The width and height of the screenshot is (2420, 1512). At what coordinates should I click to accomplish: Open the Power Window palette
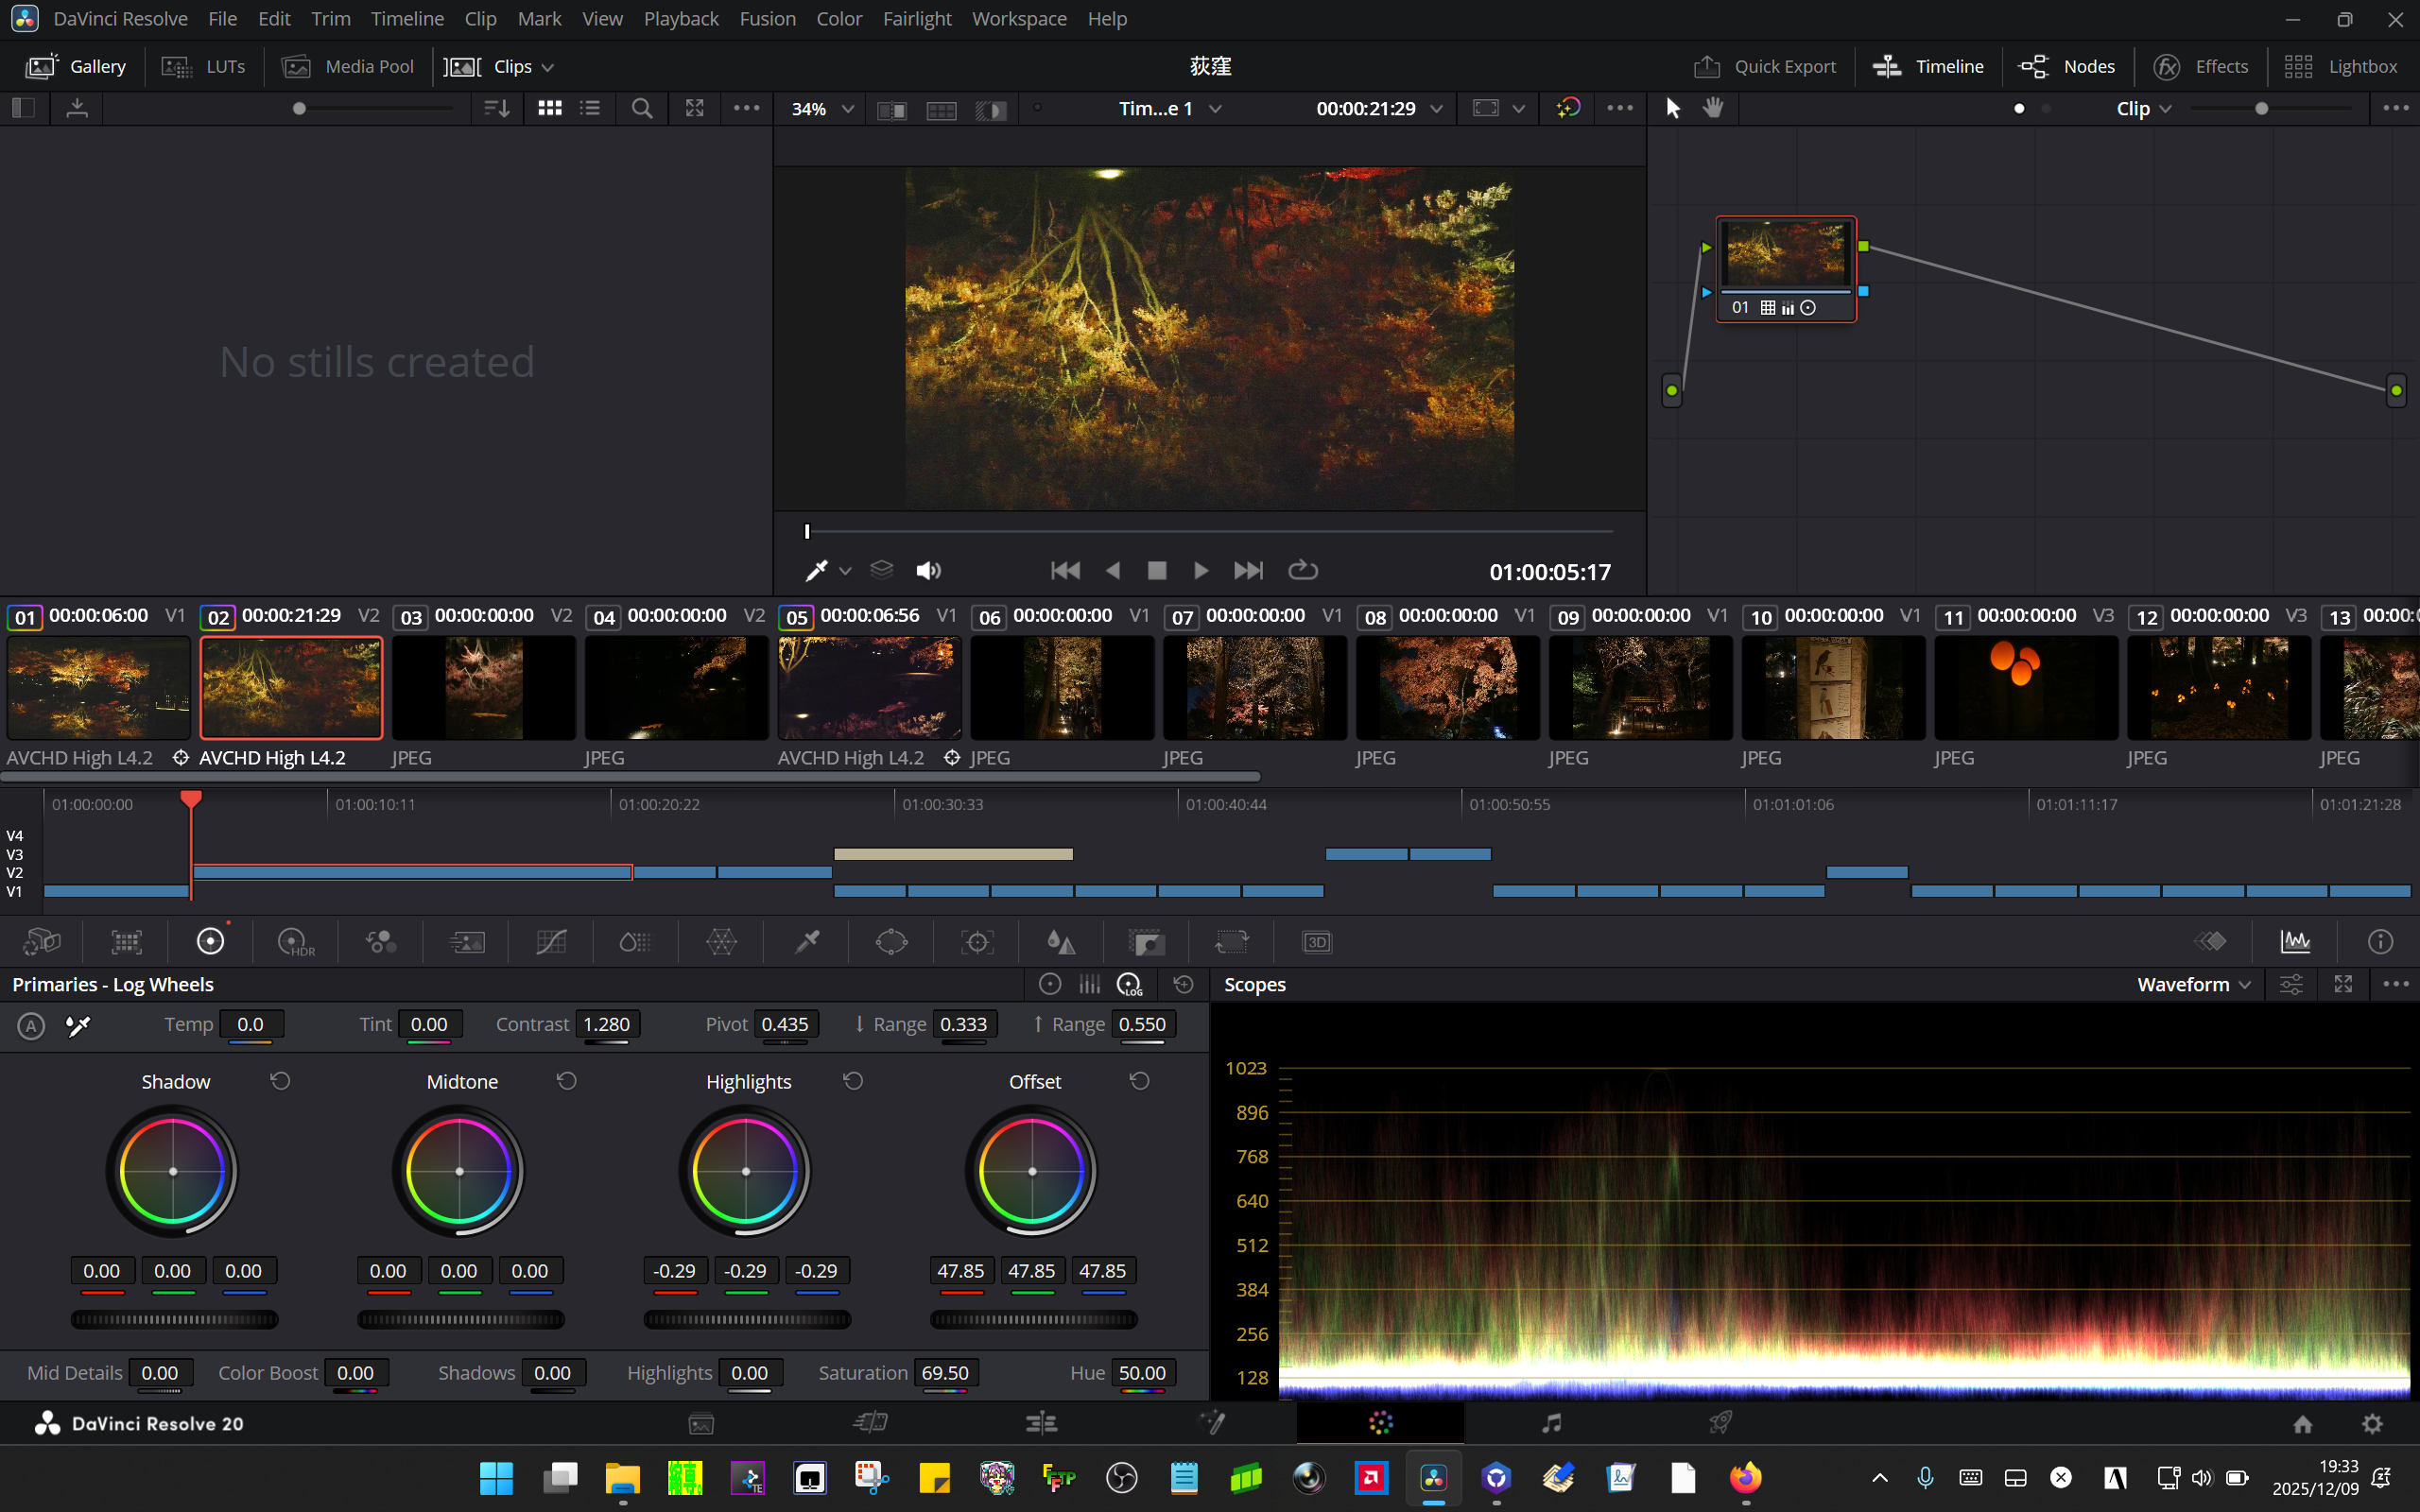891,942
